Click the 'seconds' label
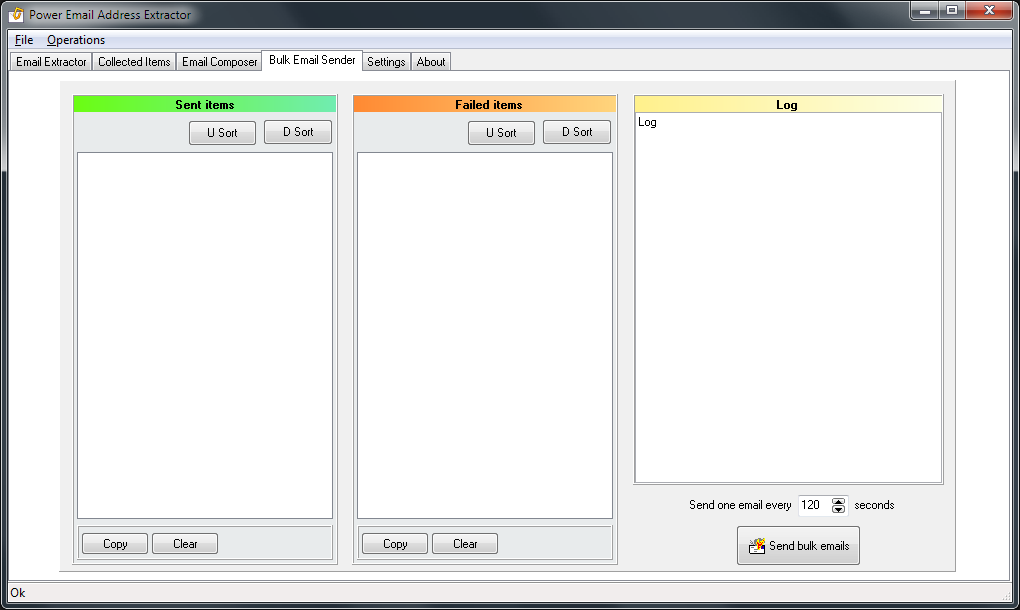 point(874,505)
